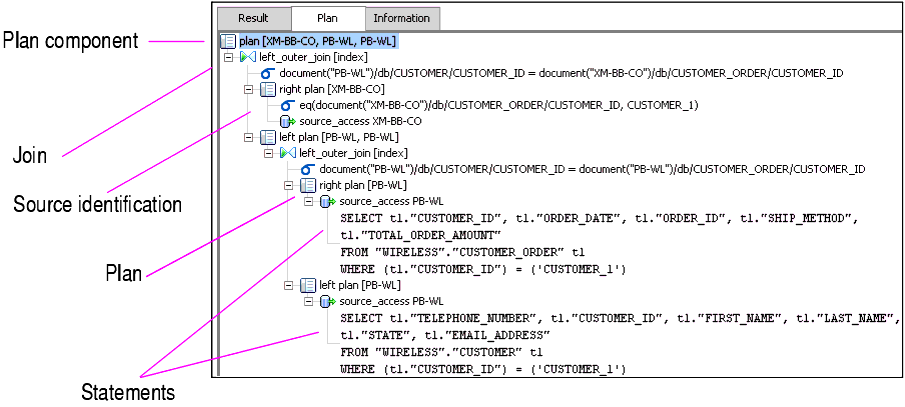
Task: Collapse the left plan [PB-WL] node
Action: click(x=288, y=285)
